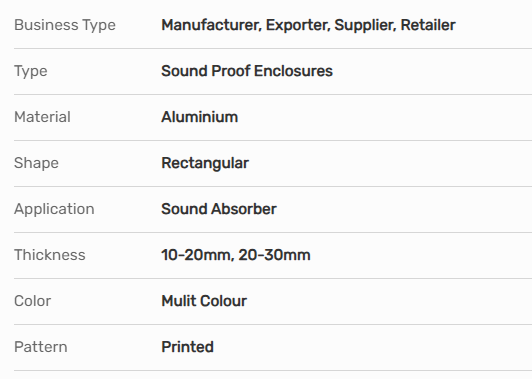Click the word Supplier in Business Type

point(365,25)
